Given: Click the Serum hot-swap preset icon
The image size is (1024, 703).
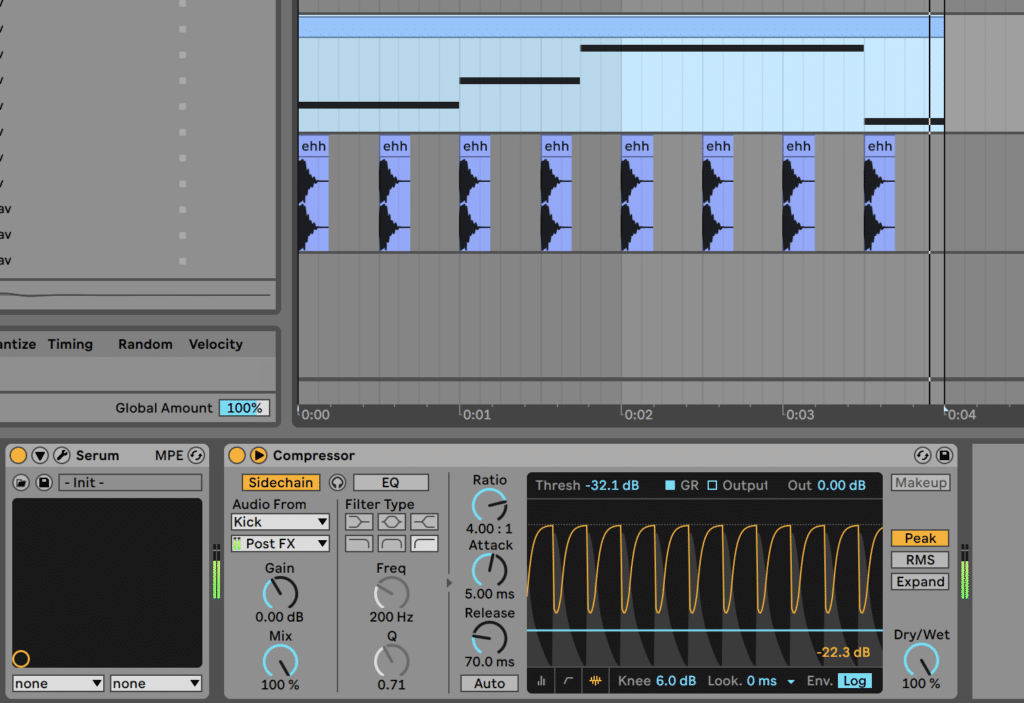Looking at the screenshot, I should (195, 456).
